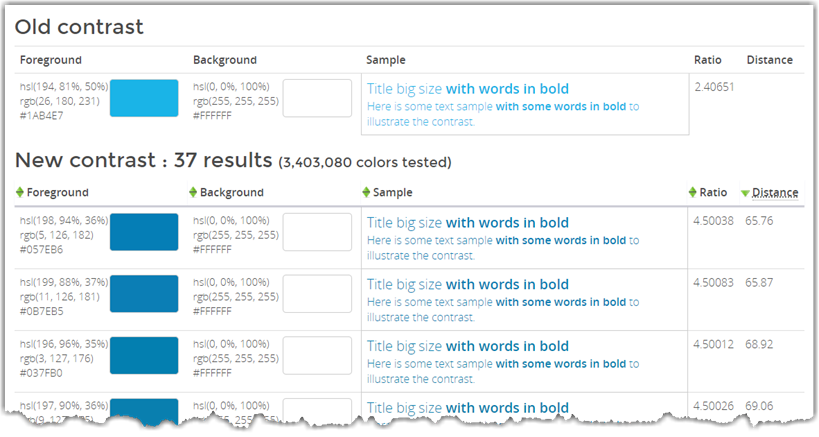Click the text rgb(5, 126, 182)
The height and width of the screenshot is (437, 819).
56,235
